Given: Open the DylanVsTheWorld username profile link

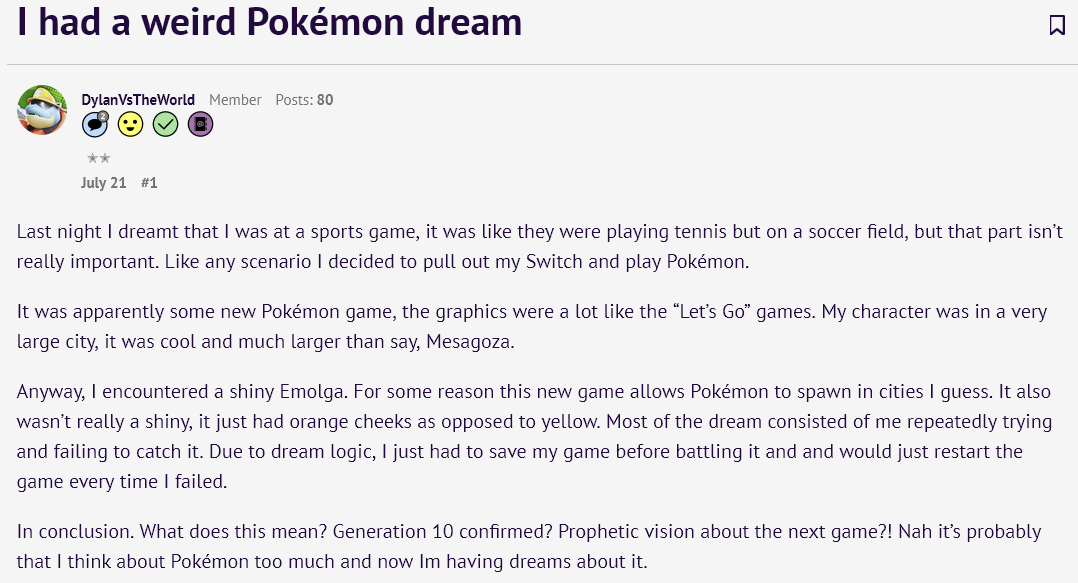Looking at the screenshot, I should (138, 100).
